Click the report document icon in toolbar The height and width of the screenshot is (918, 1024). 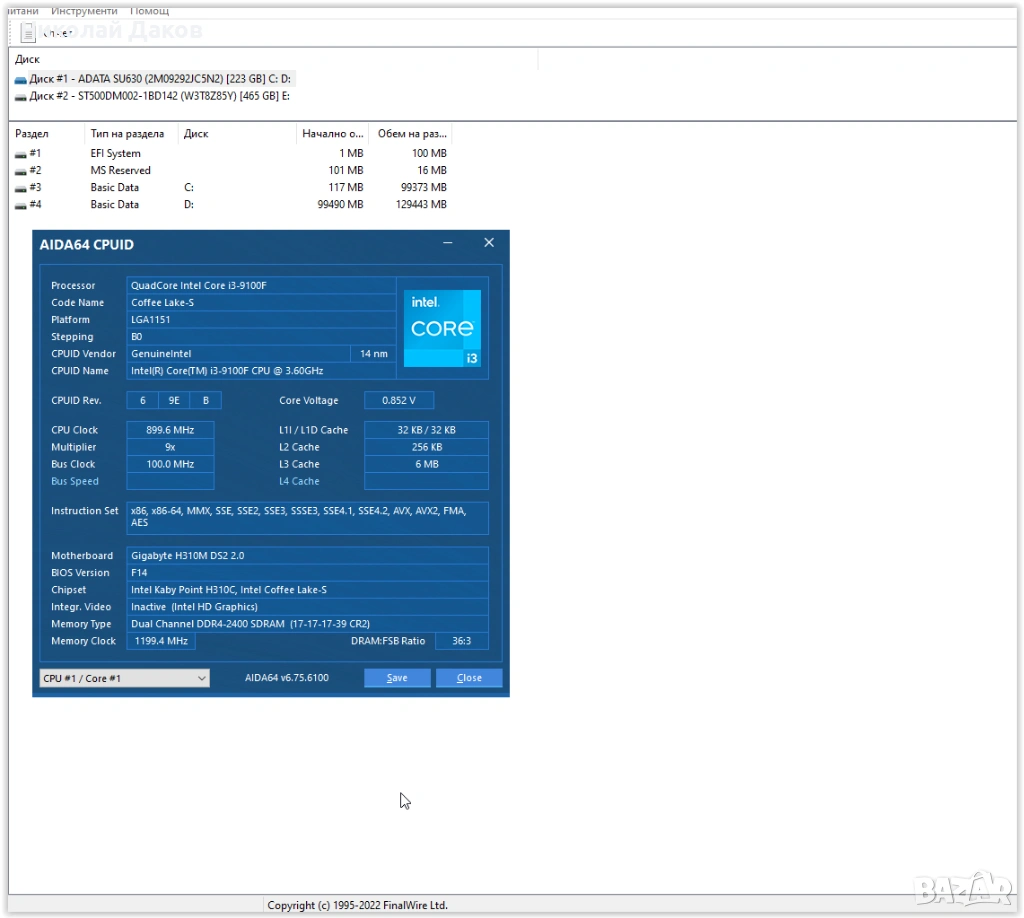[x=28, y=32]
